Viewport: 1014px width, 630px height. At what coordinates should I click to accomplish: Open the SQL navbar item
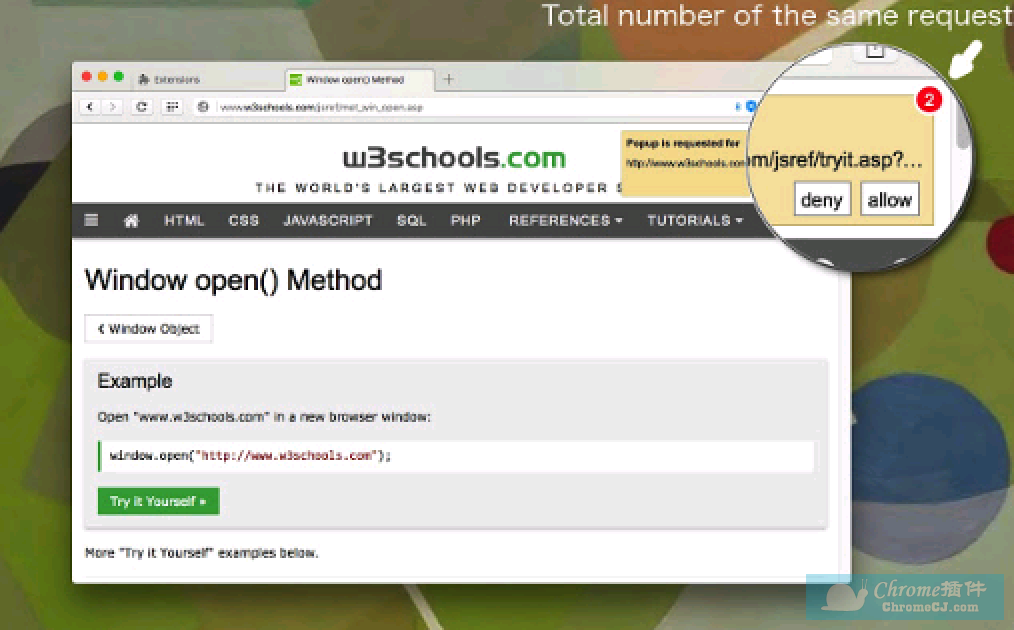[x=411, y=221]
